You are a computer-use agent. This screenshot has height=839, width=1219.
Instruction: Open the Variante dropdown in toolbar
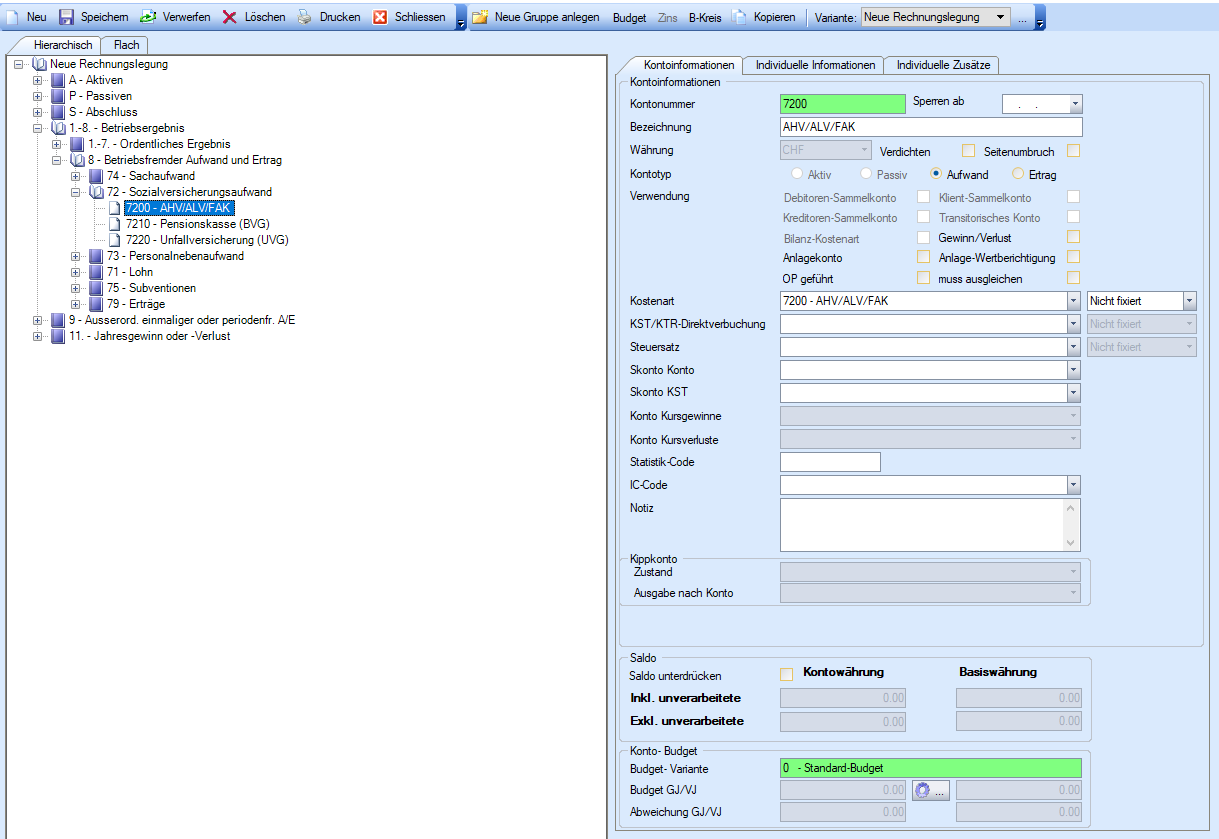1001,17
